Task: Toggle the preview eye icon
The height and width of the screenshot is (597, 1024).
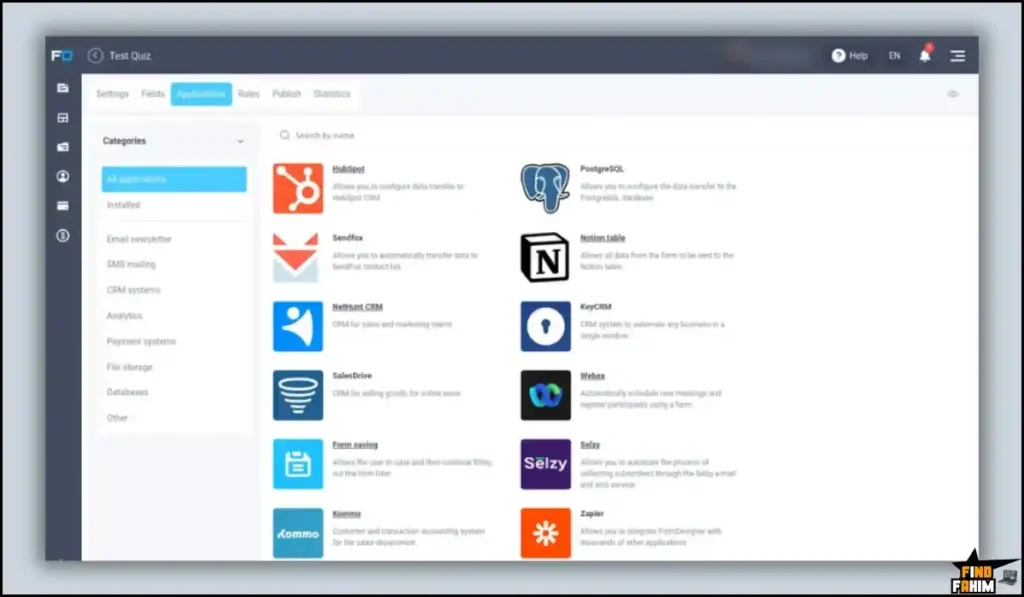Action: pyautogui.click(x=952, y=94)
